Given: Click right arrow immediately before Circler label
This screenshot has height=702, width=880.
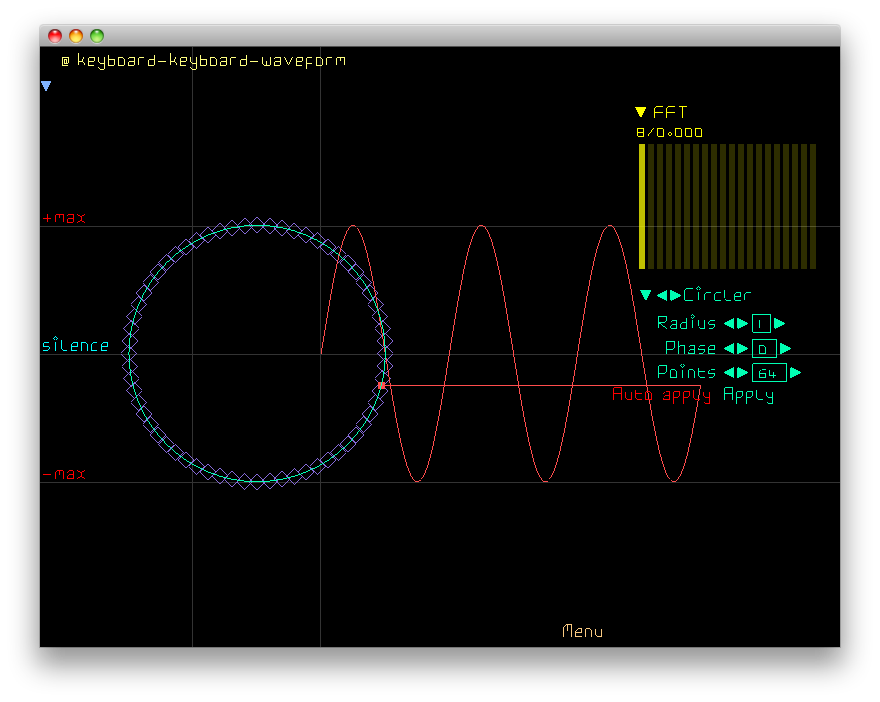Looking at the screenshot, I should point(675,295).
